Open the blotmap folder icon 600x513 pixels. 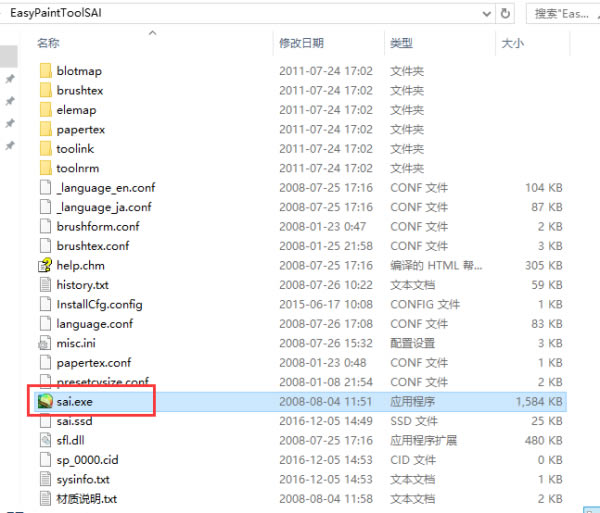click(46, 71)
